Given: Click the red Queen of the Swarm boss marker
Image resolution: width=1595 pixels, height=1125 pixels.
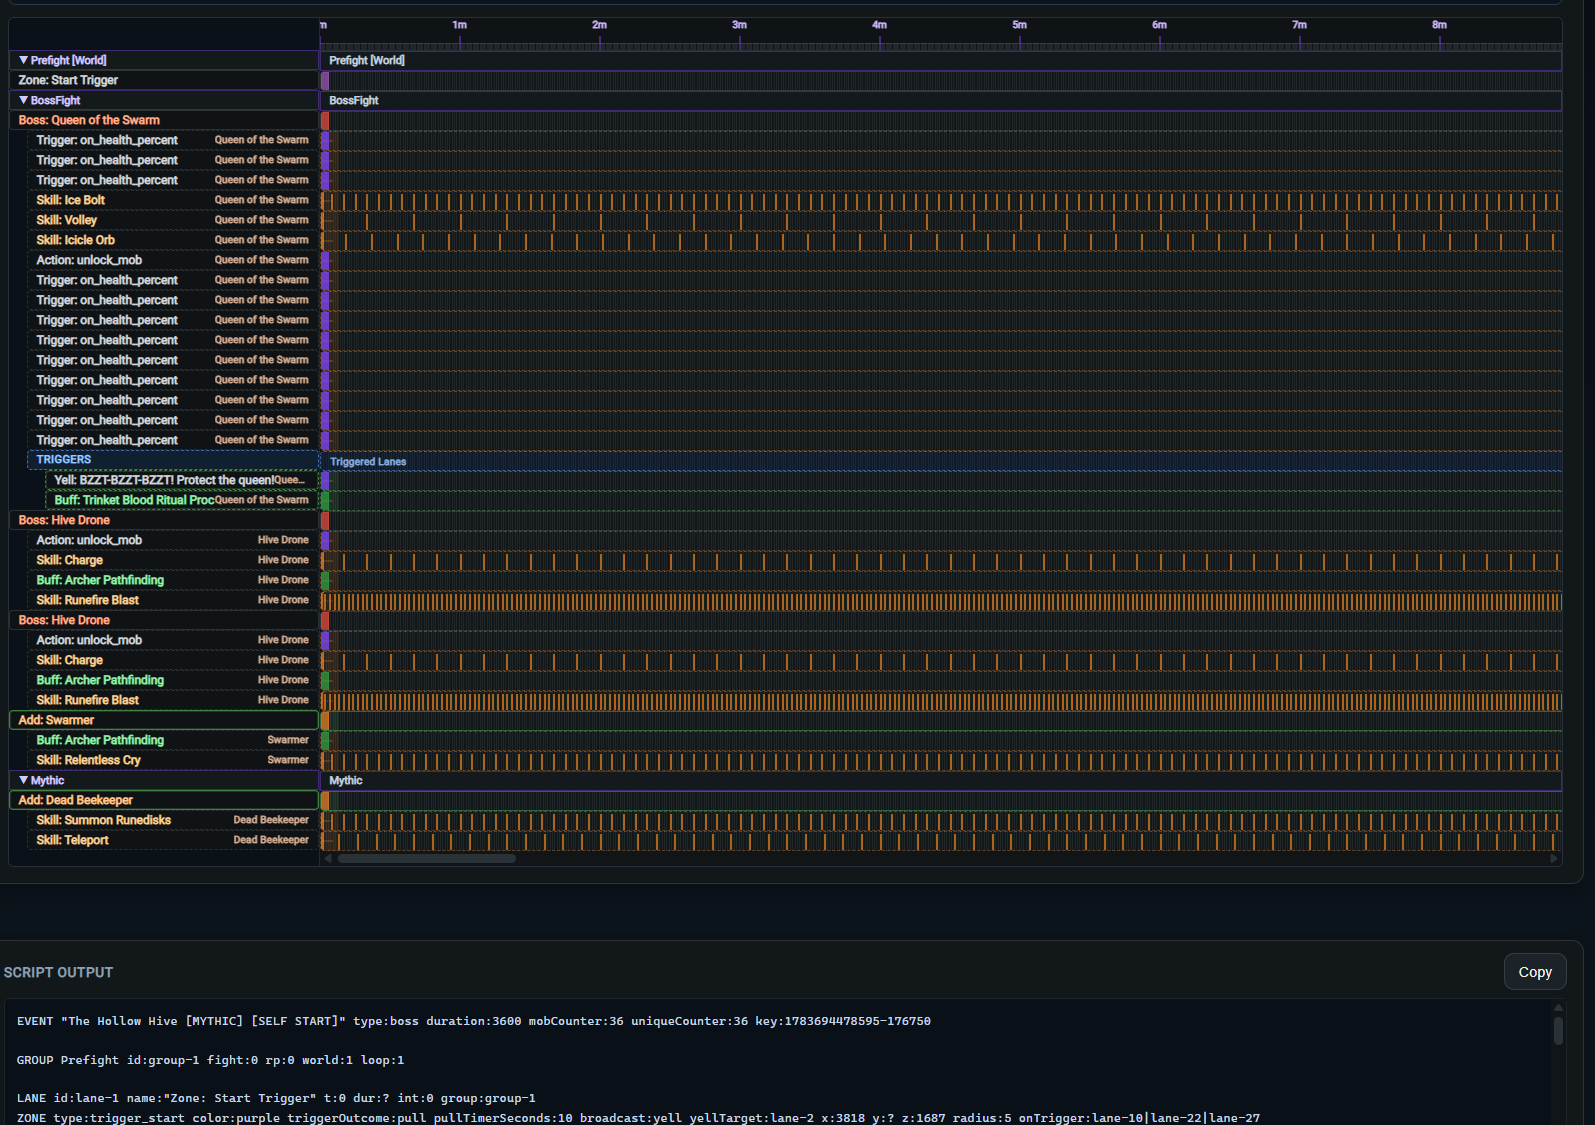Looking at the screenshot, I should (x=325, y=120).
